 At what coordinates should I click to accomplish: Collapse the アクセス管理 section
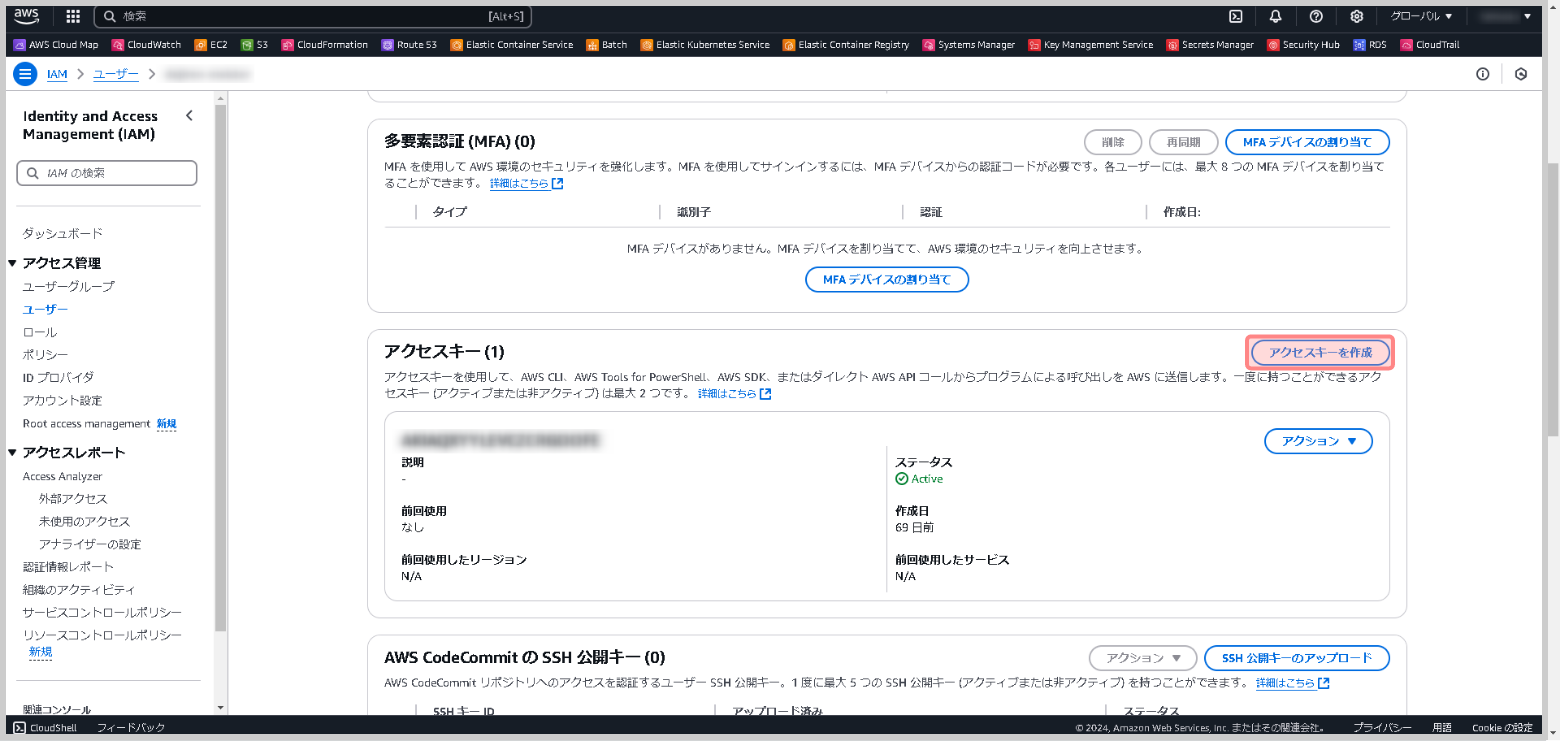(13, 263)
